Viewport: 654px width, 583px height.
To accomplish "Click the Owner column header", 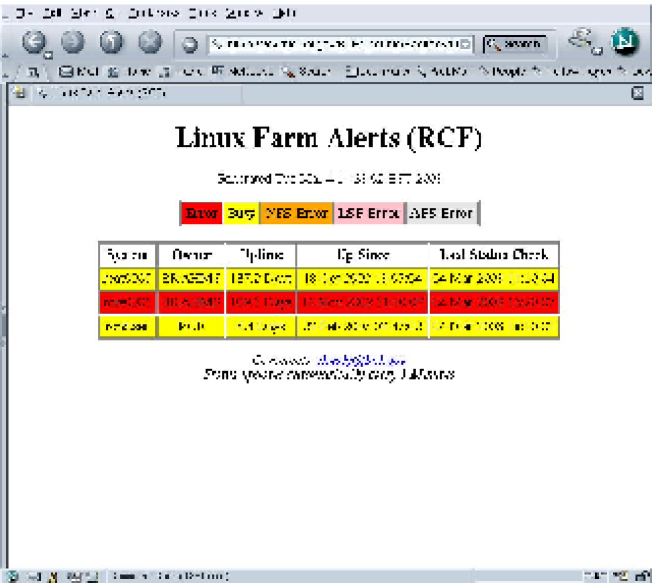I will point(191,255).
